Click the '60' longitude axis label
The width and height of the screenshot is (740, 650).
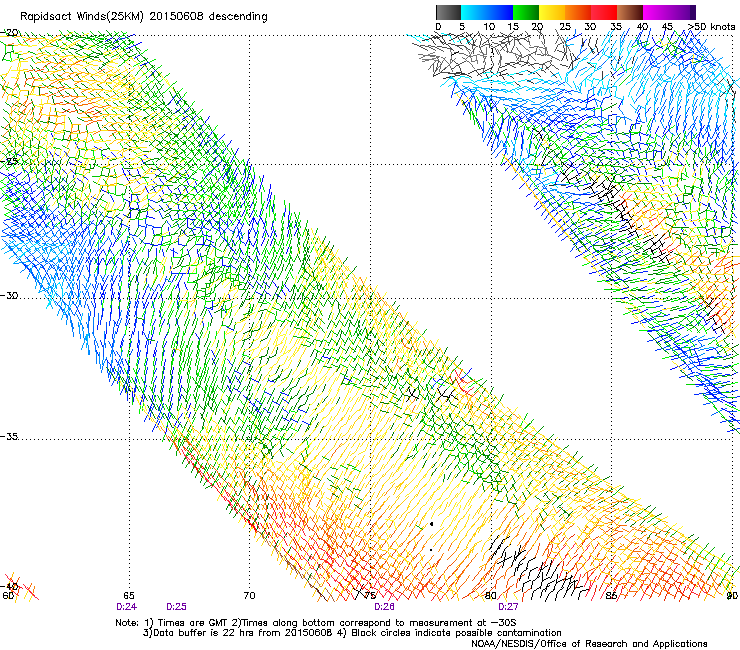coord(8,595)
